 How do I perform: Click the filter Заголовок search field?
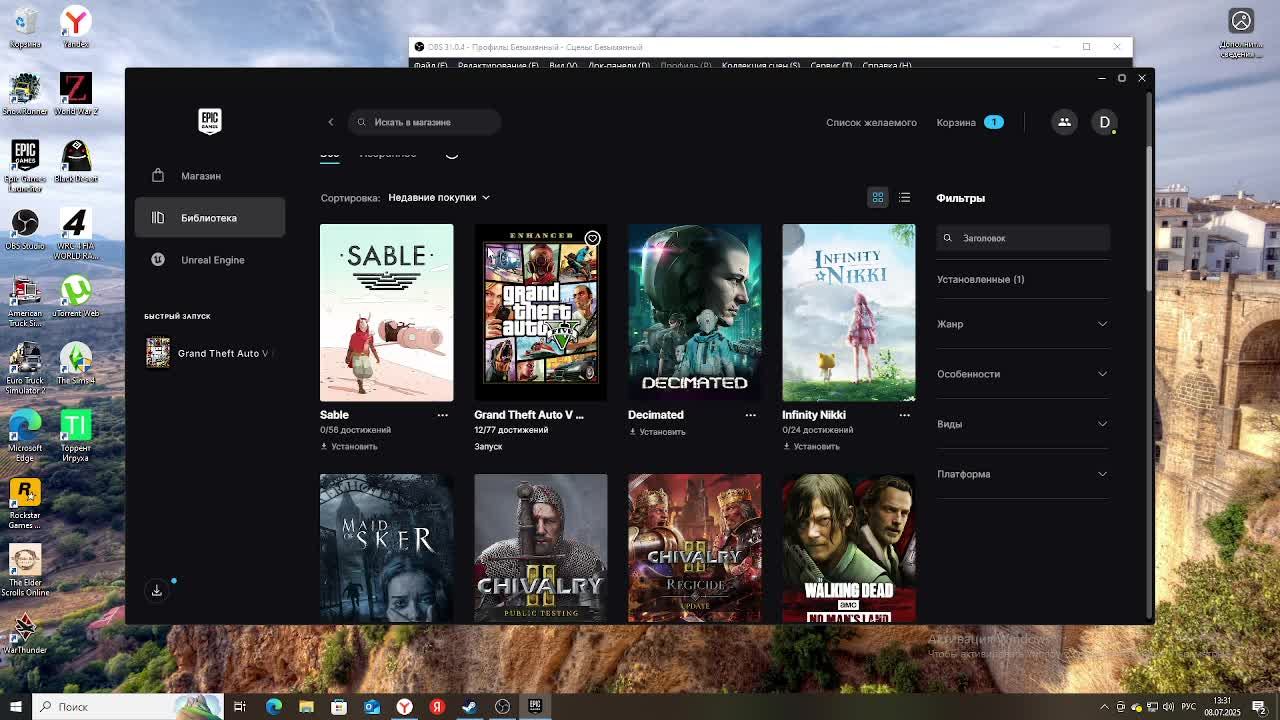click(x=1023, y=238)
